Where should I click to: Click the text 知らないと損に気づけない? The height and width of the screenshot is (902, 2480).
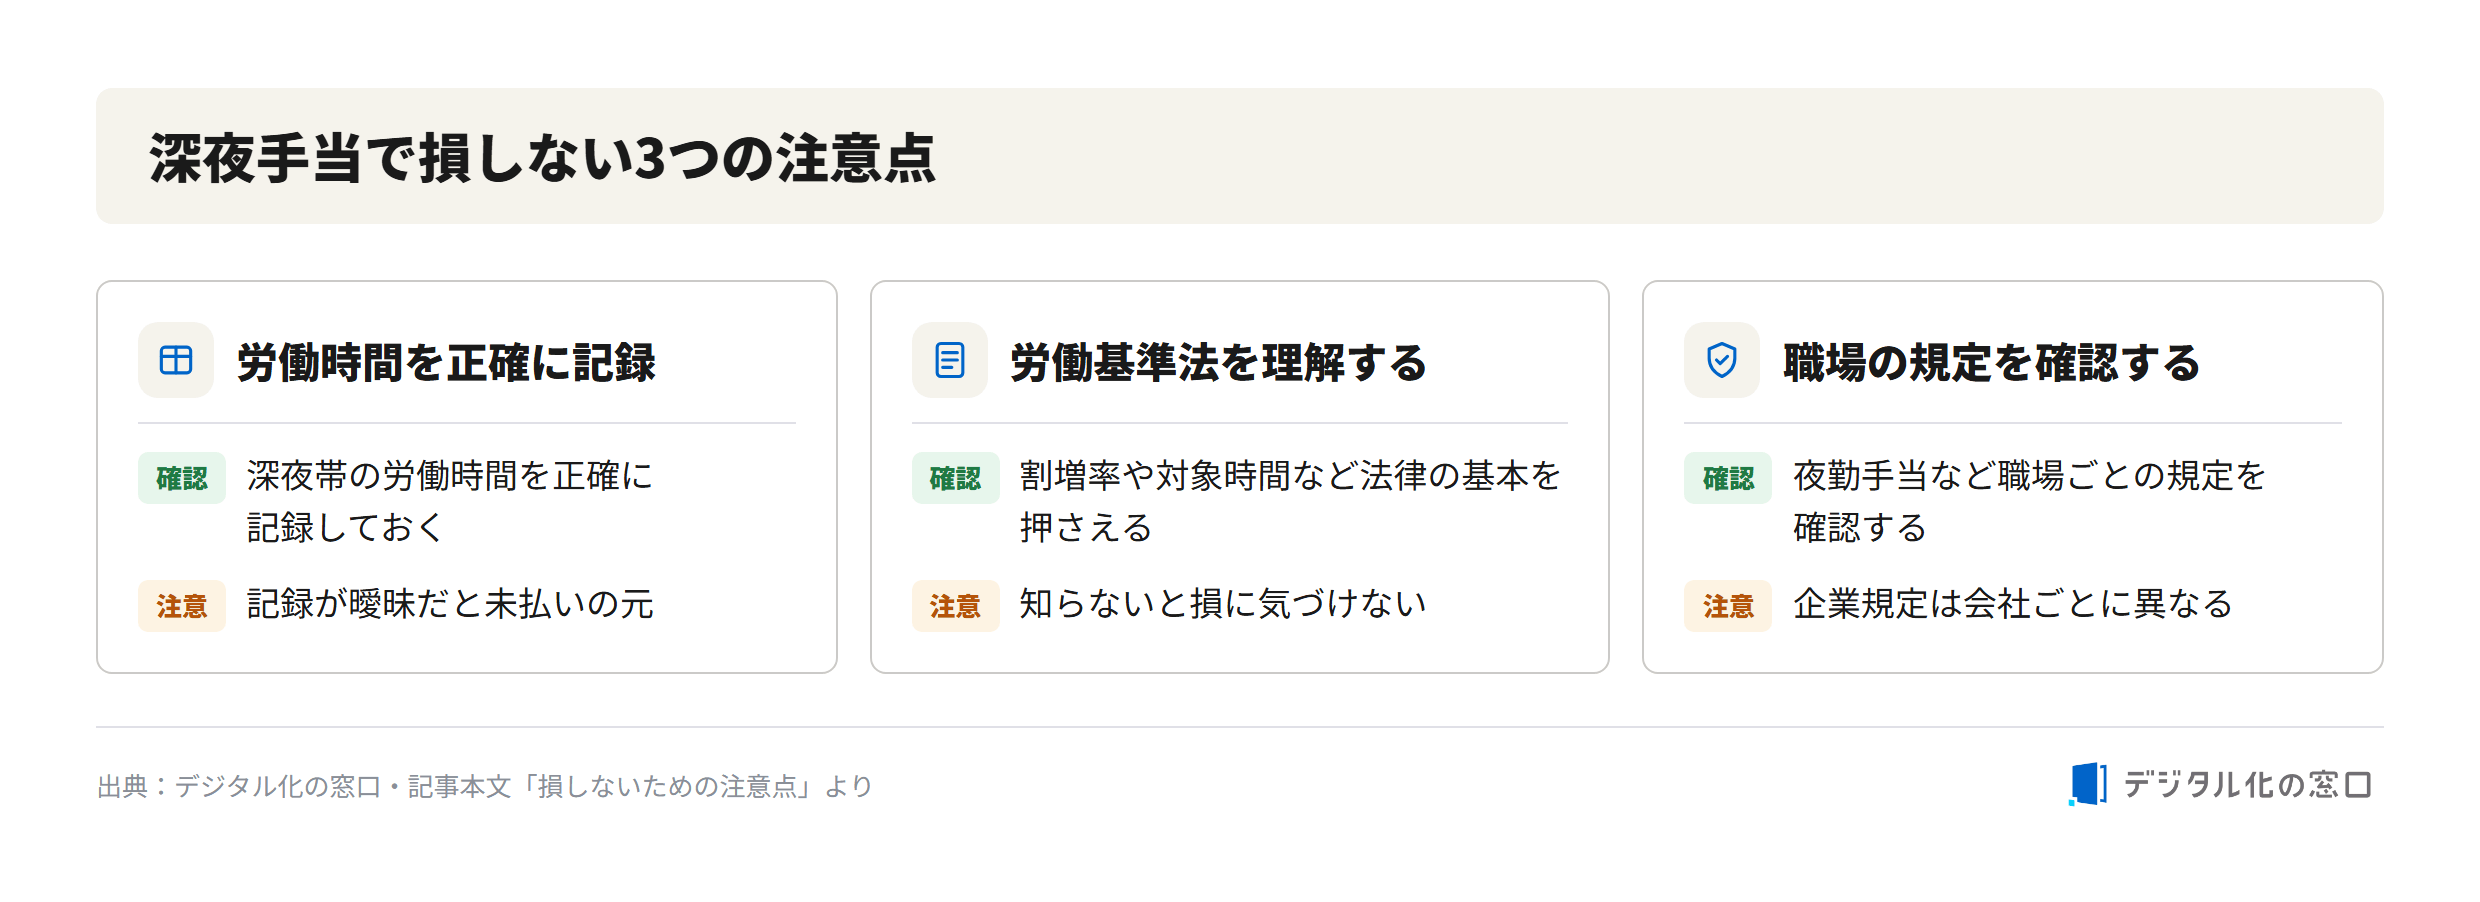(x=1223, y=604)
